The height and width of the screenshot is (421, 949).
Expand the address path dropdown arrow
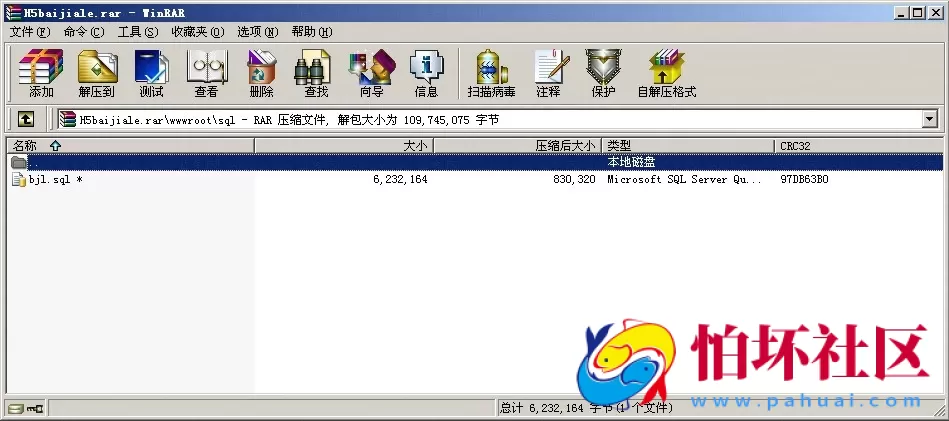tap(930, 120)
